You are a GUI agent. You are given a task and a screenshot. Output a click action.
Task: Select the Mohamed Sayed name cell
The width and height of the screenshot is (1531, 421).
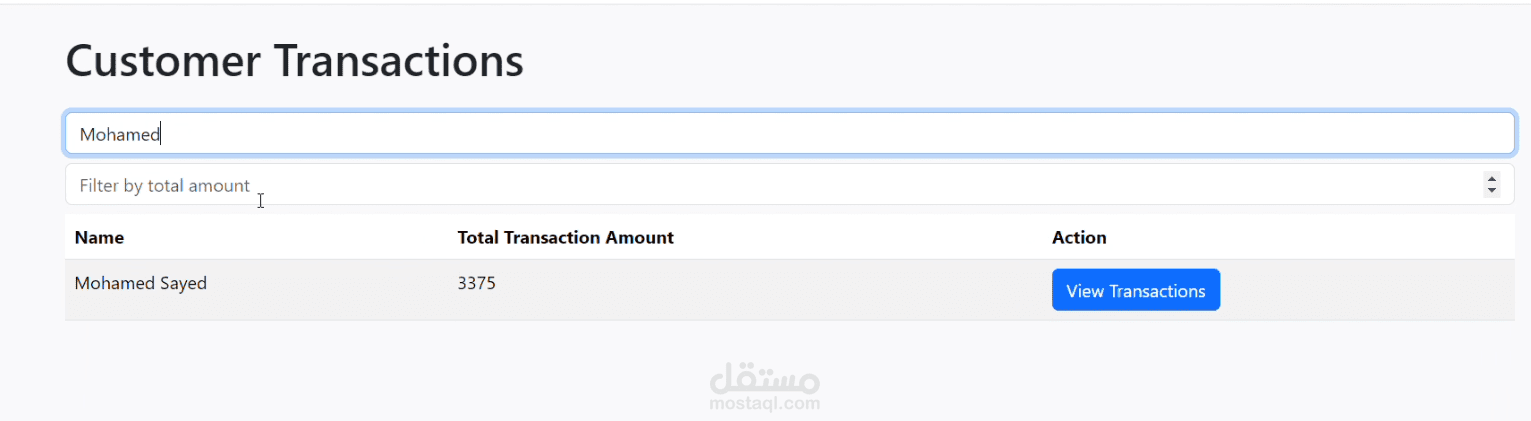140,283
